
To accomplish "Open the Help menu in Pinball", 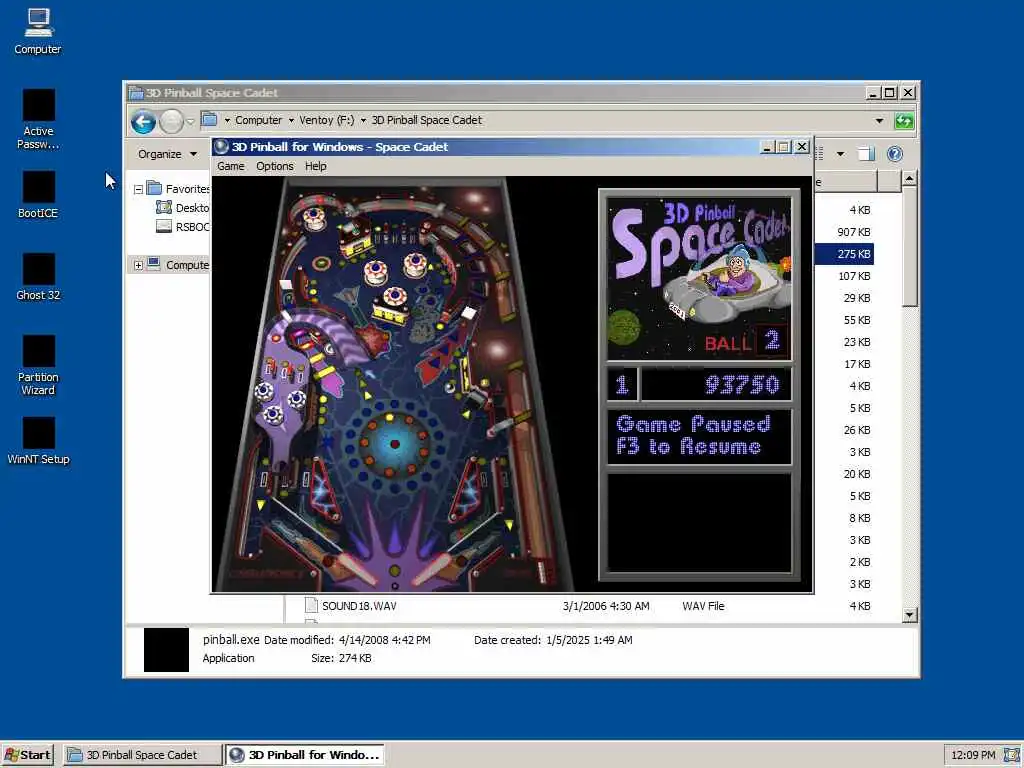I will [x=315, y=166].
